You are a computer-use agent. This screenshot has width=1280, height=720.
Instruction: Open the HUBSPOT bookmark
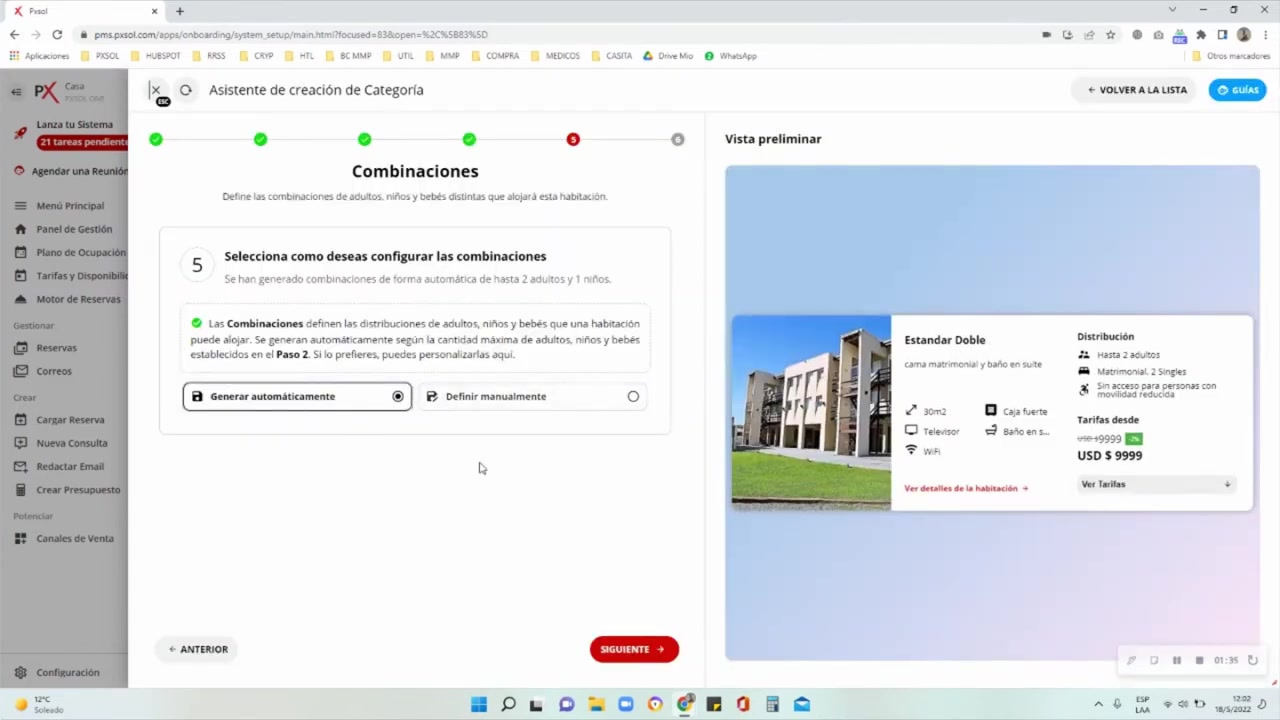click(158, 55)
